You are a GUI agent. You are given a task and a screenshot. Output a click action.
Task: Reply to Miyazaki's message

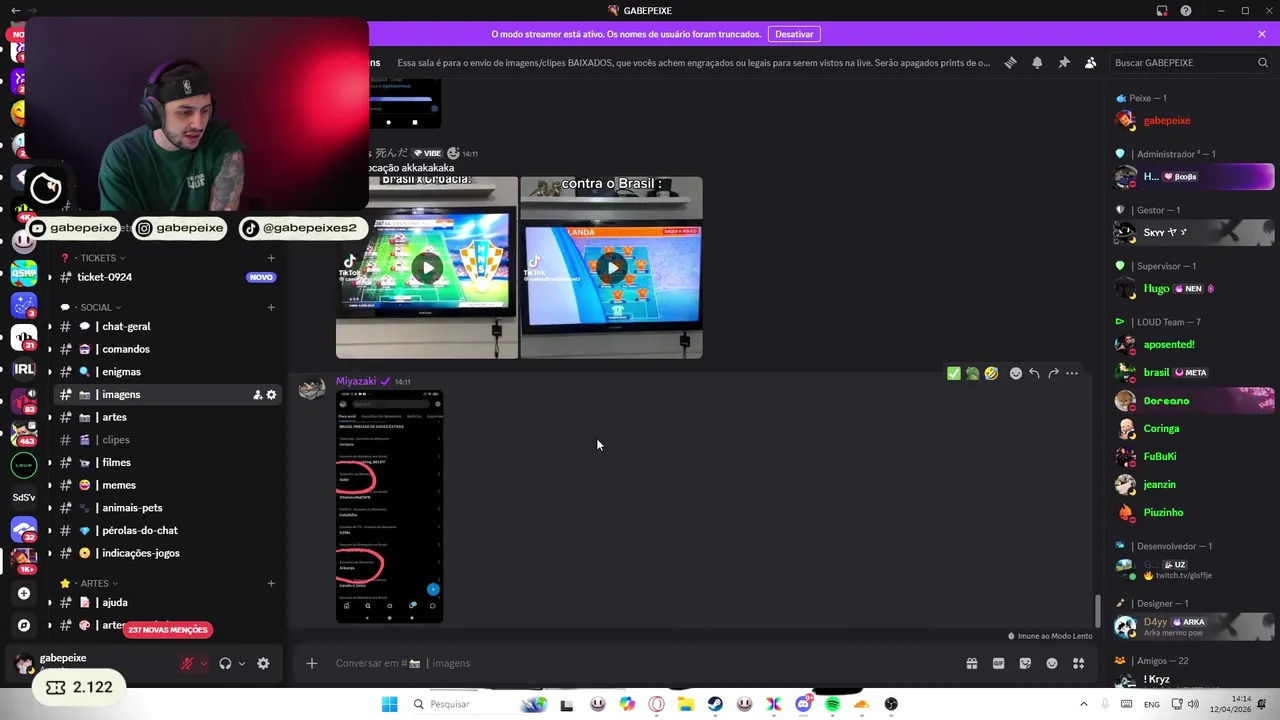(1034, 373)
